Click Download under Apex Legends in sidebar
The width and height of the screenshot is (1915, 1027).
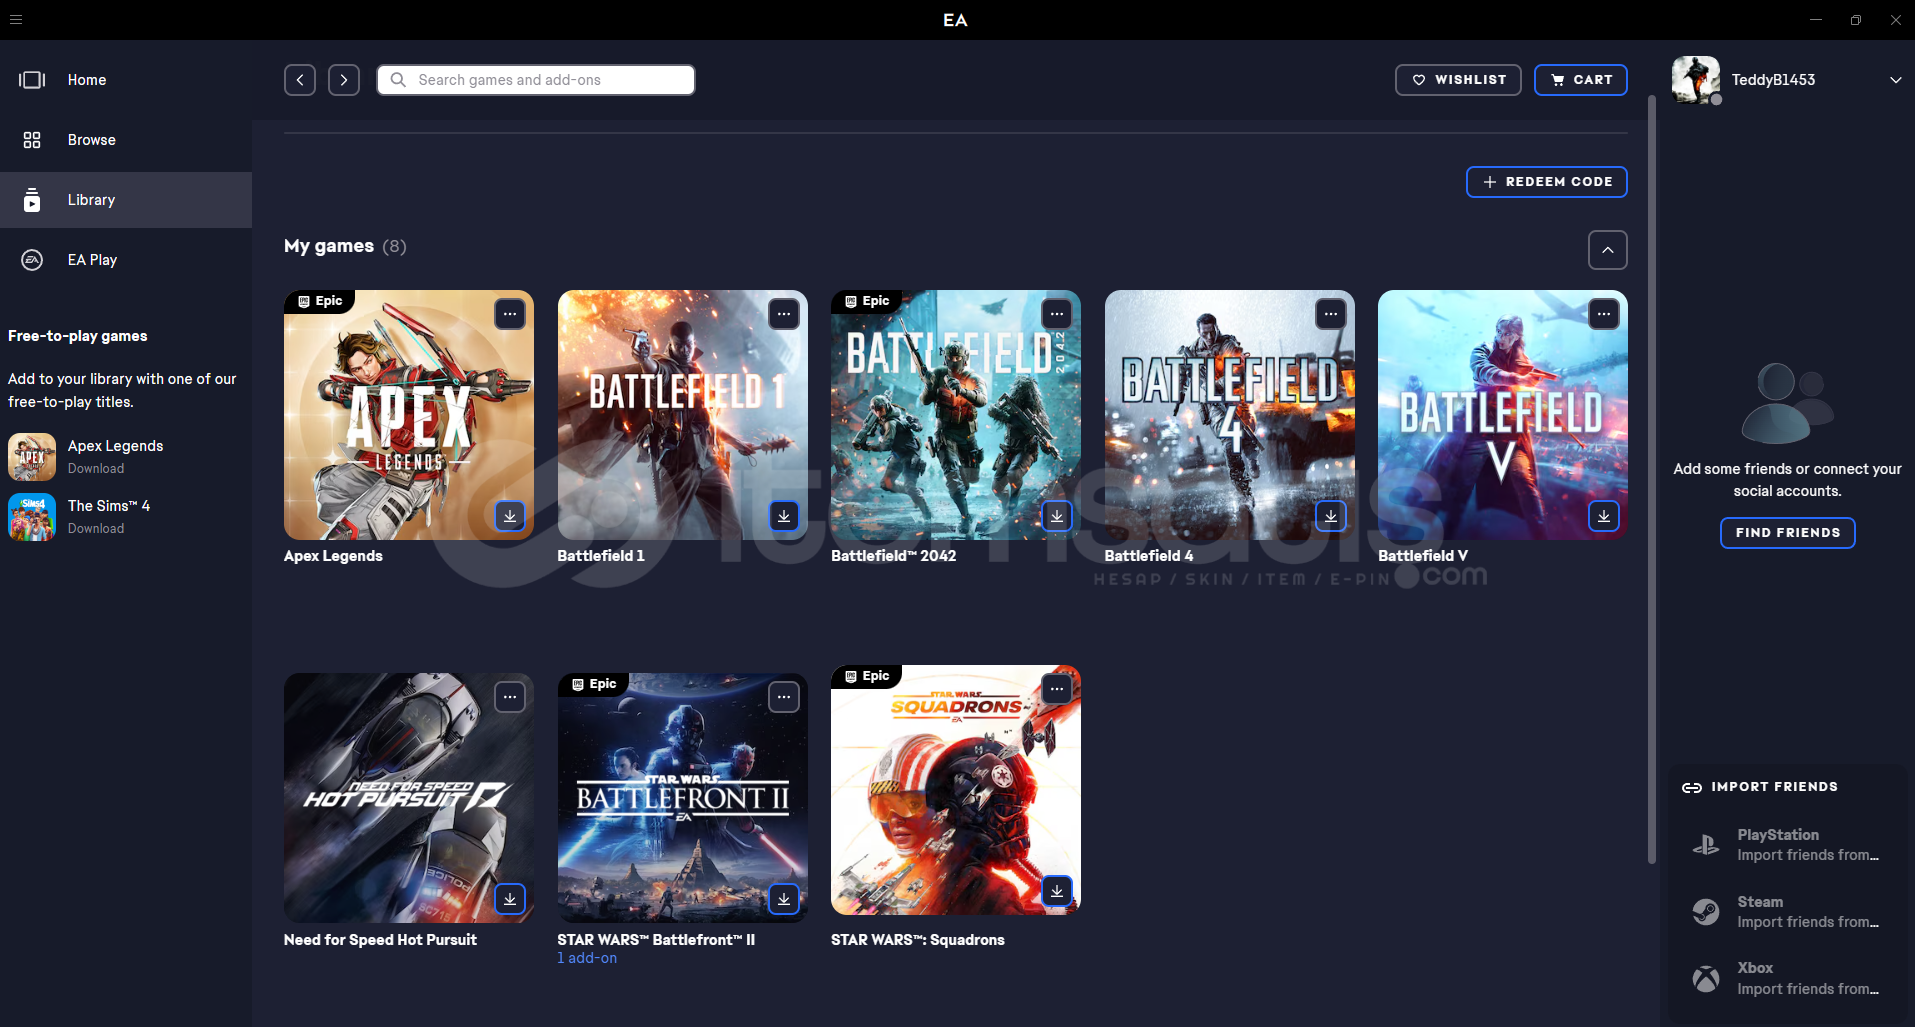pyautogui.click(x=96, y=469)
